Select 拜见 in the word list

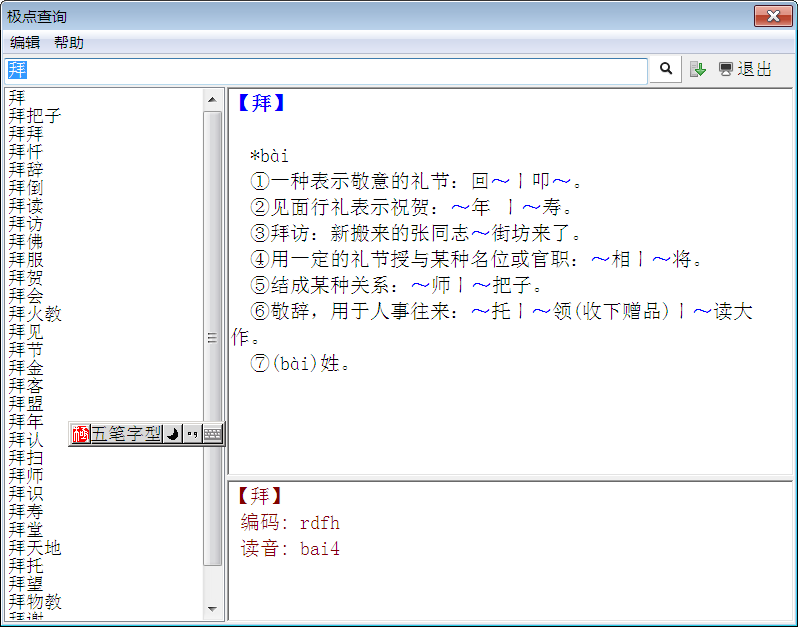(26, 332)
